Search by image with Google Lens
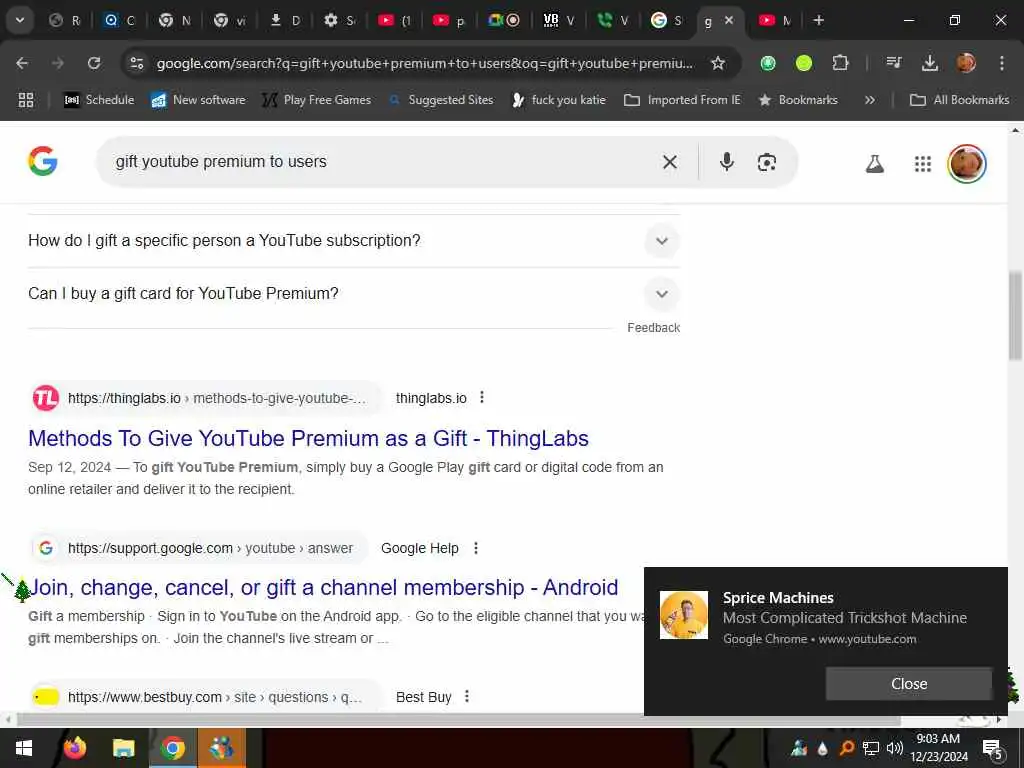 767,162
